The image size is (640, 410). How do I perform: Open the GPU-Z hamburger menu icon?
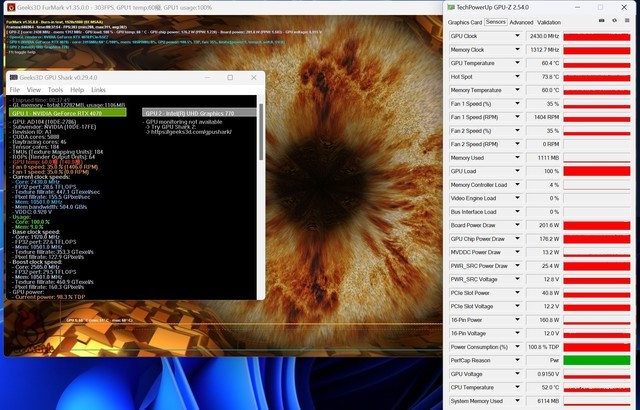pyautogui.click(x=626, y=21)
